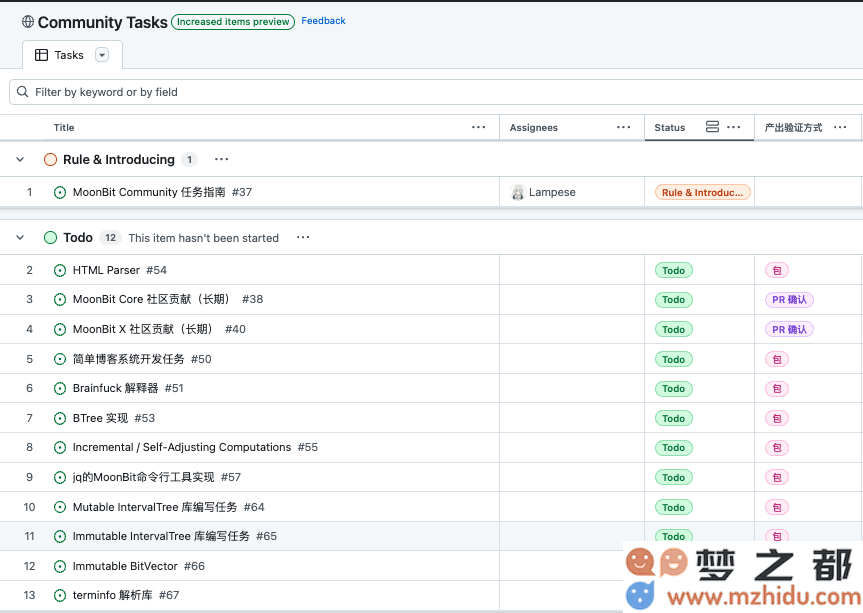Screen dimensions: 863x613
Task: Open Todo group actions menu
Action: click(303, 238)
